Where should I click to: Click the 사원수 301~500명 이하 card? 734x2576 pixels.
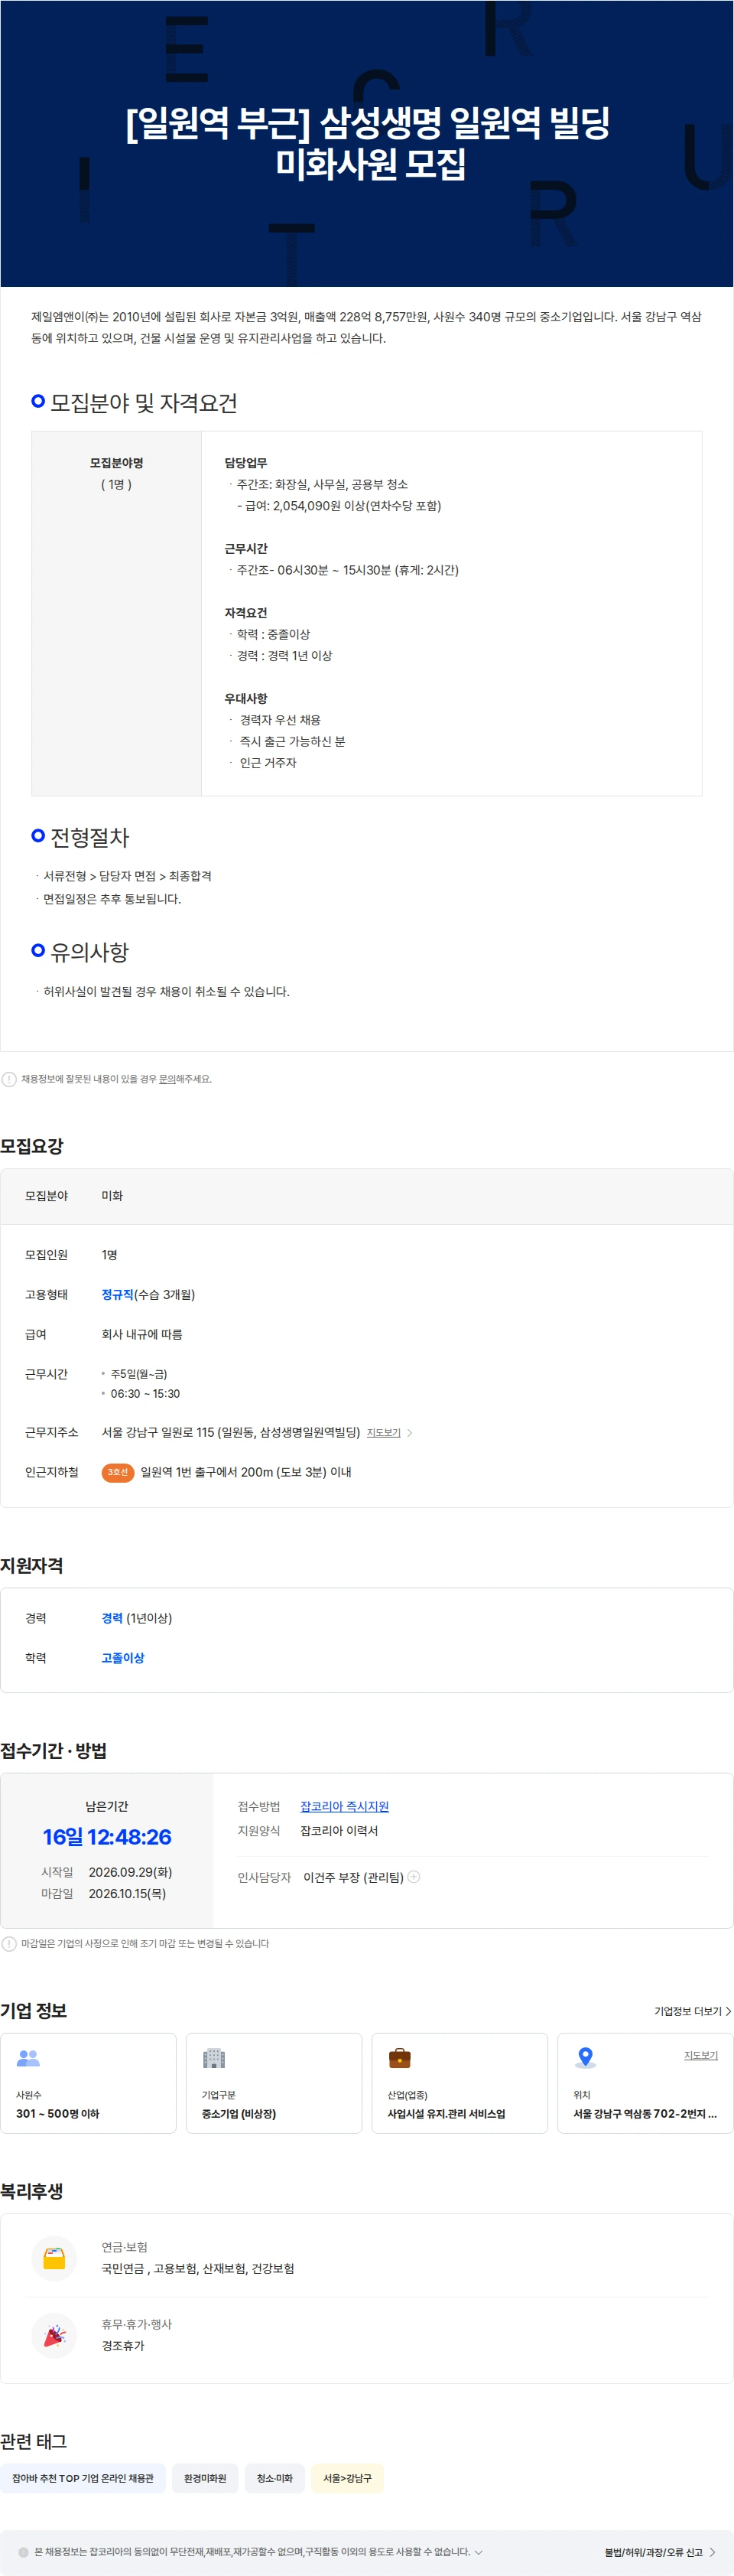[x=88, y=2083]
